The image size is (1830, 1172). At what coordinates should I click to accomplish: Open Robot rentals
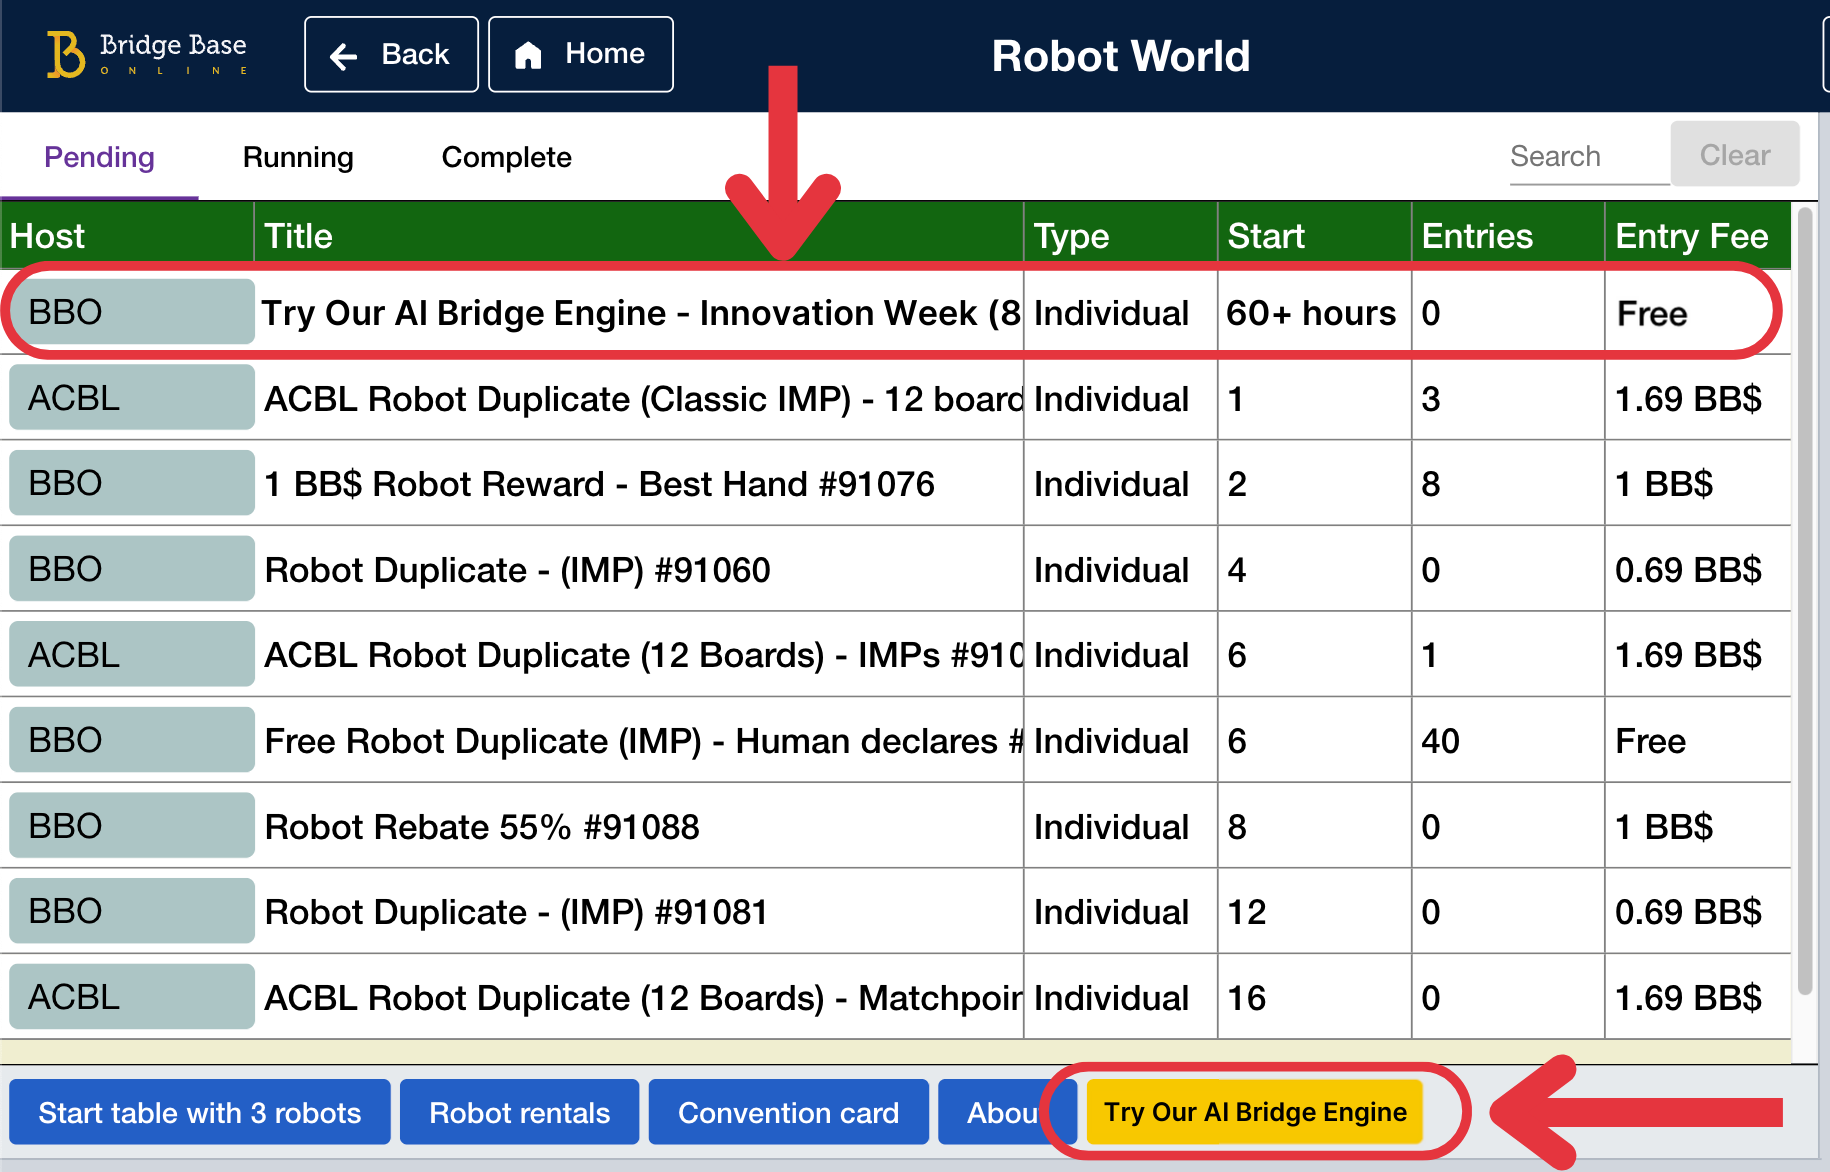(519, 1112)
